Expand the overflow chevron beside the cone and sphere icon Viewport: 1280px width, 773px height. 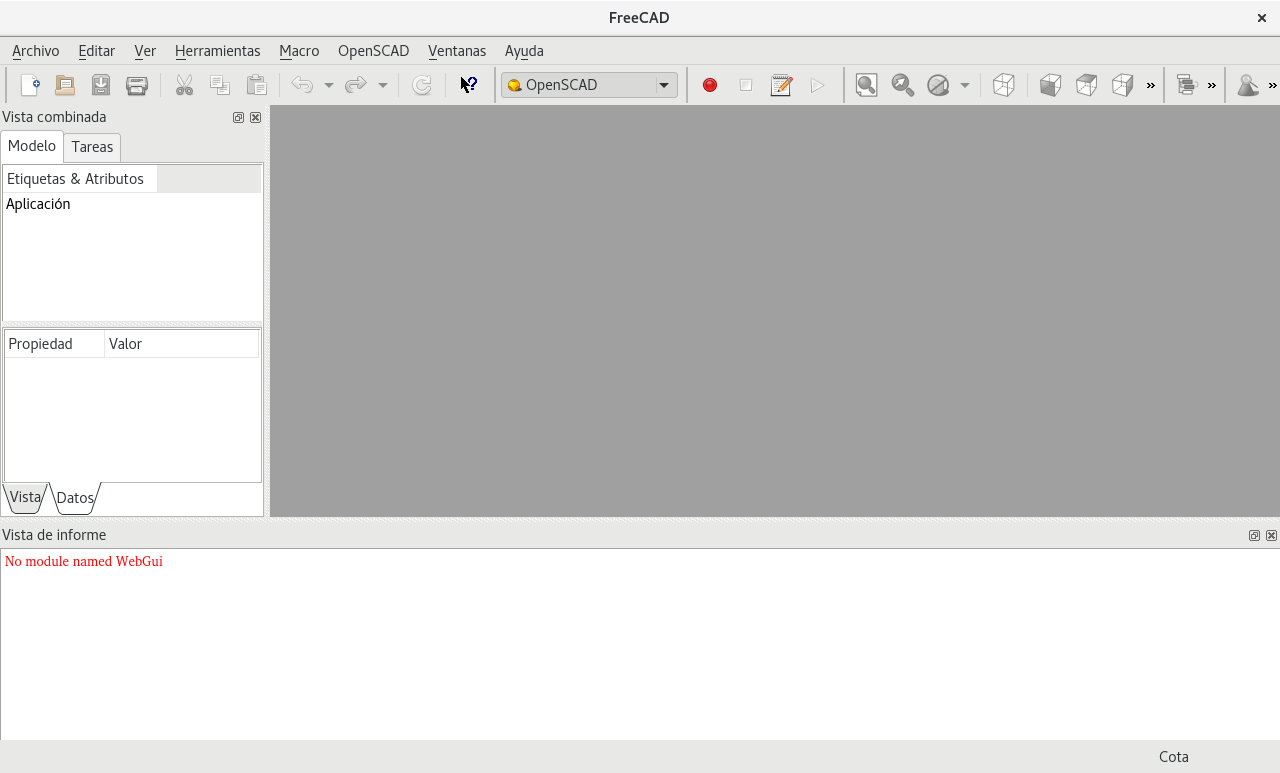coord(1272,85)
